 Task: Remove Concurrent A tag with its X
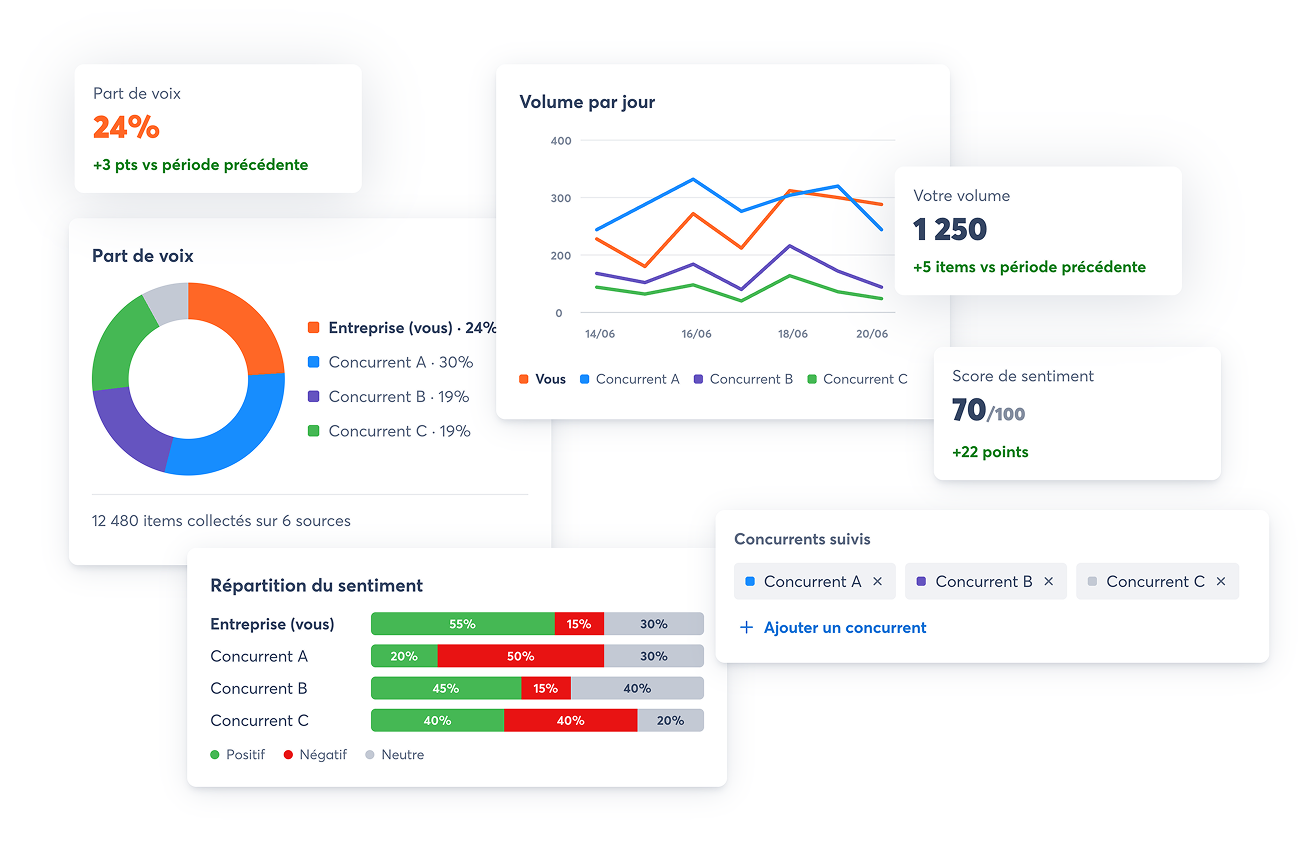(877, 581)
